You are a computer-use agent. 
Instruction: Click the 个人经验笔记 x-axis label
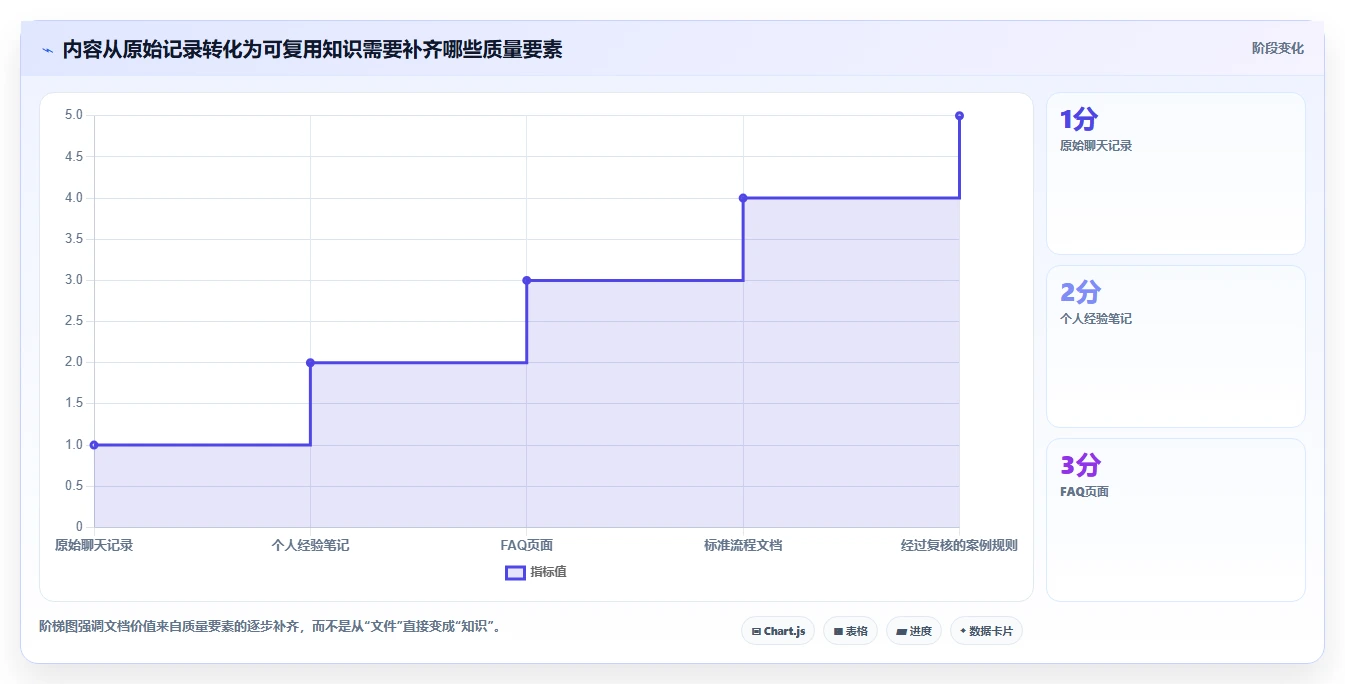click(x=310, y=545)
